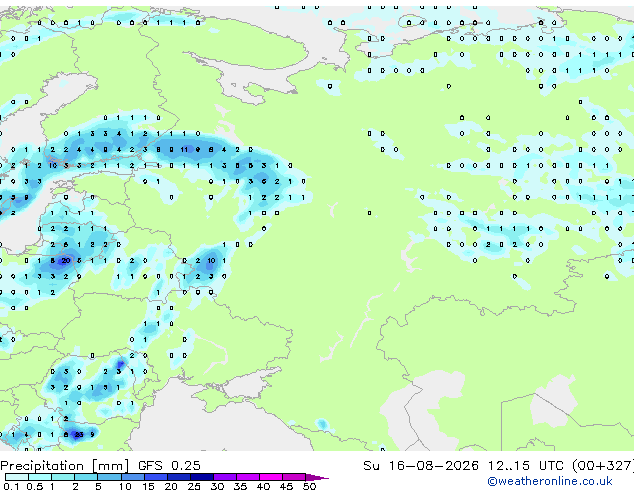Click the '(00+327)' forecast offset text
Screen dimensions: 634x490
tap(603, 466)
